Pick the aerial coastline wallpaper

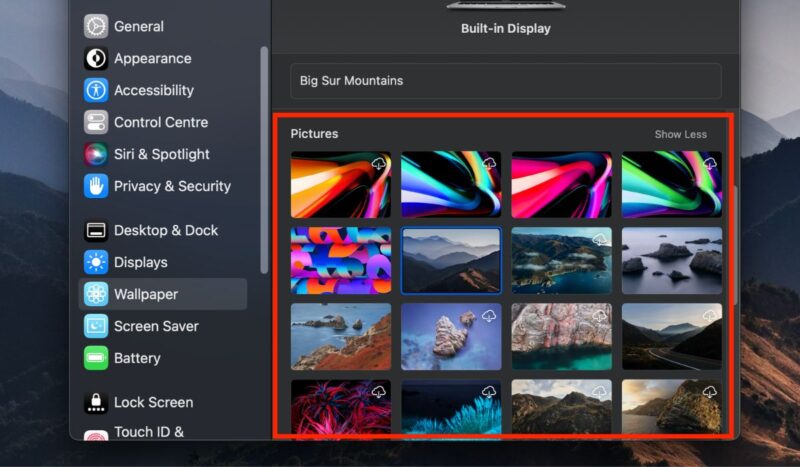[561, 261]
